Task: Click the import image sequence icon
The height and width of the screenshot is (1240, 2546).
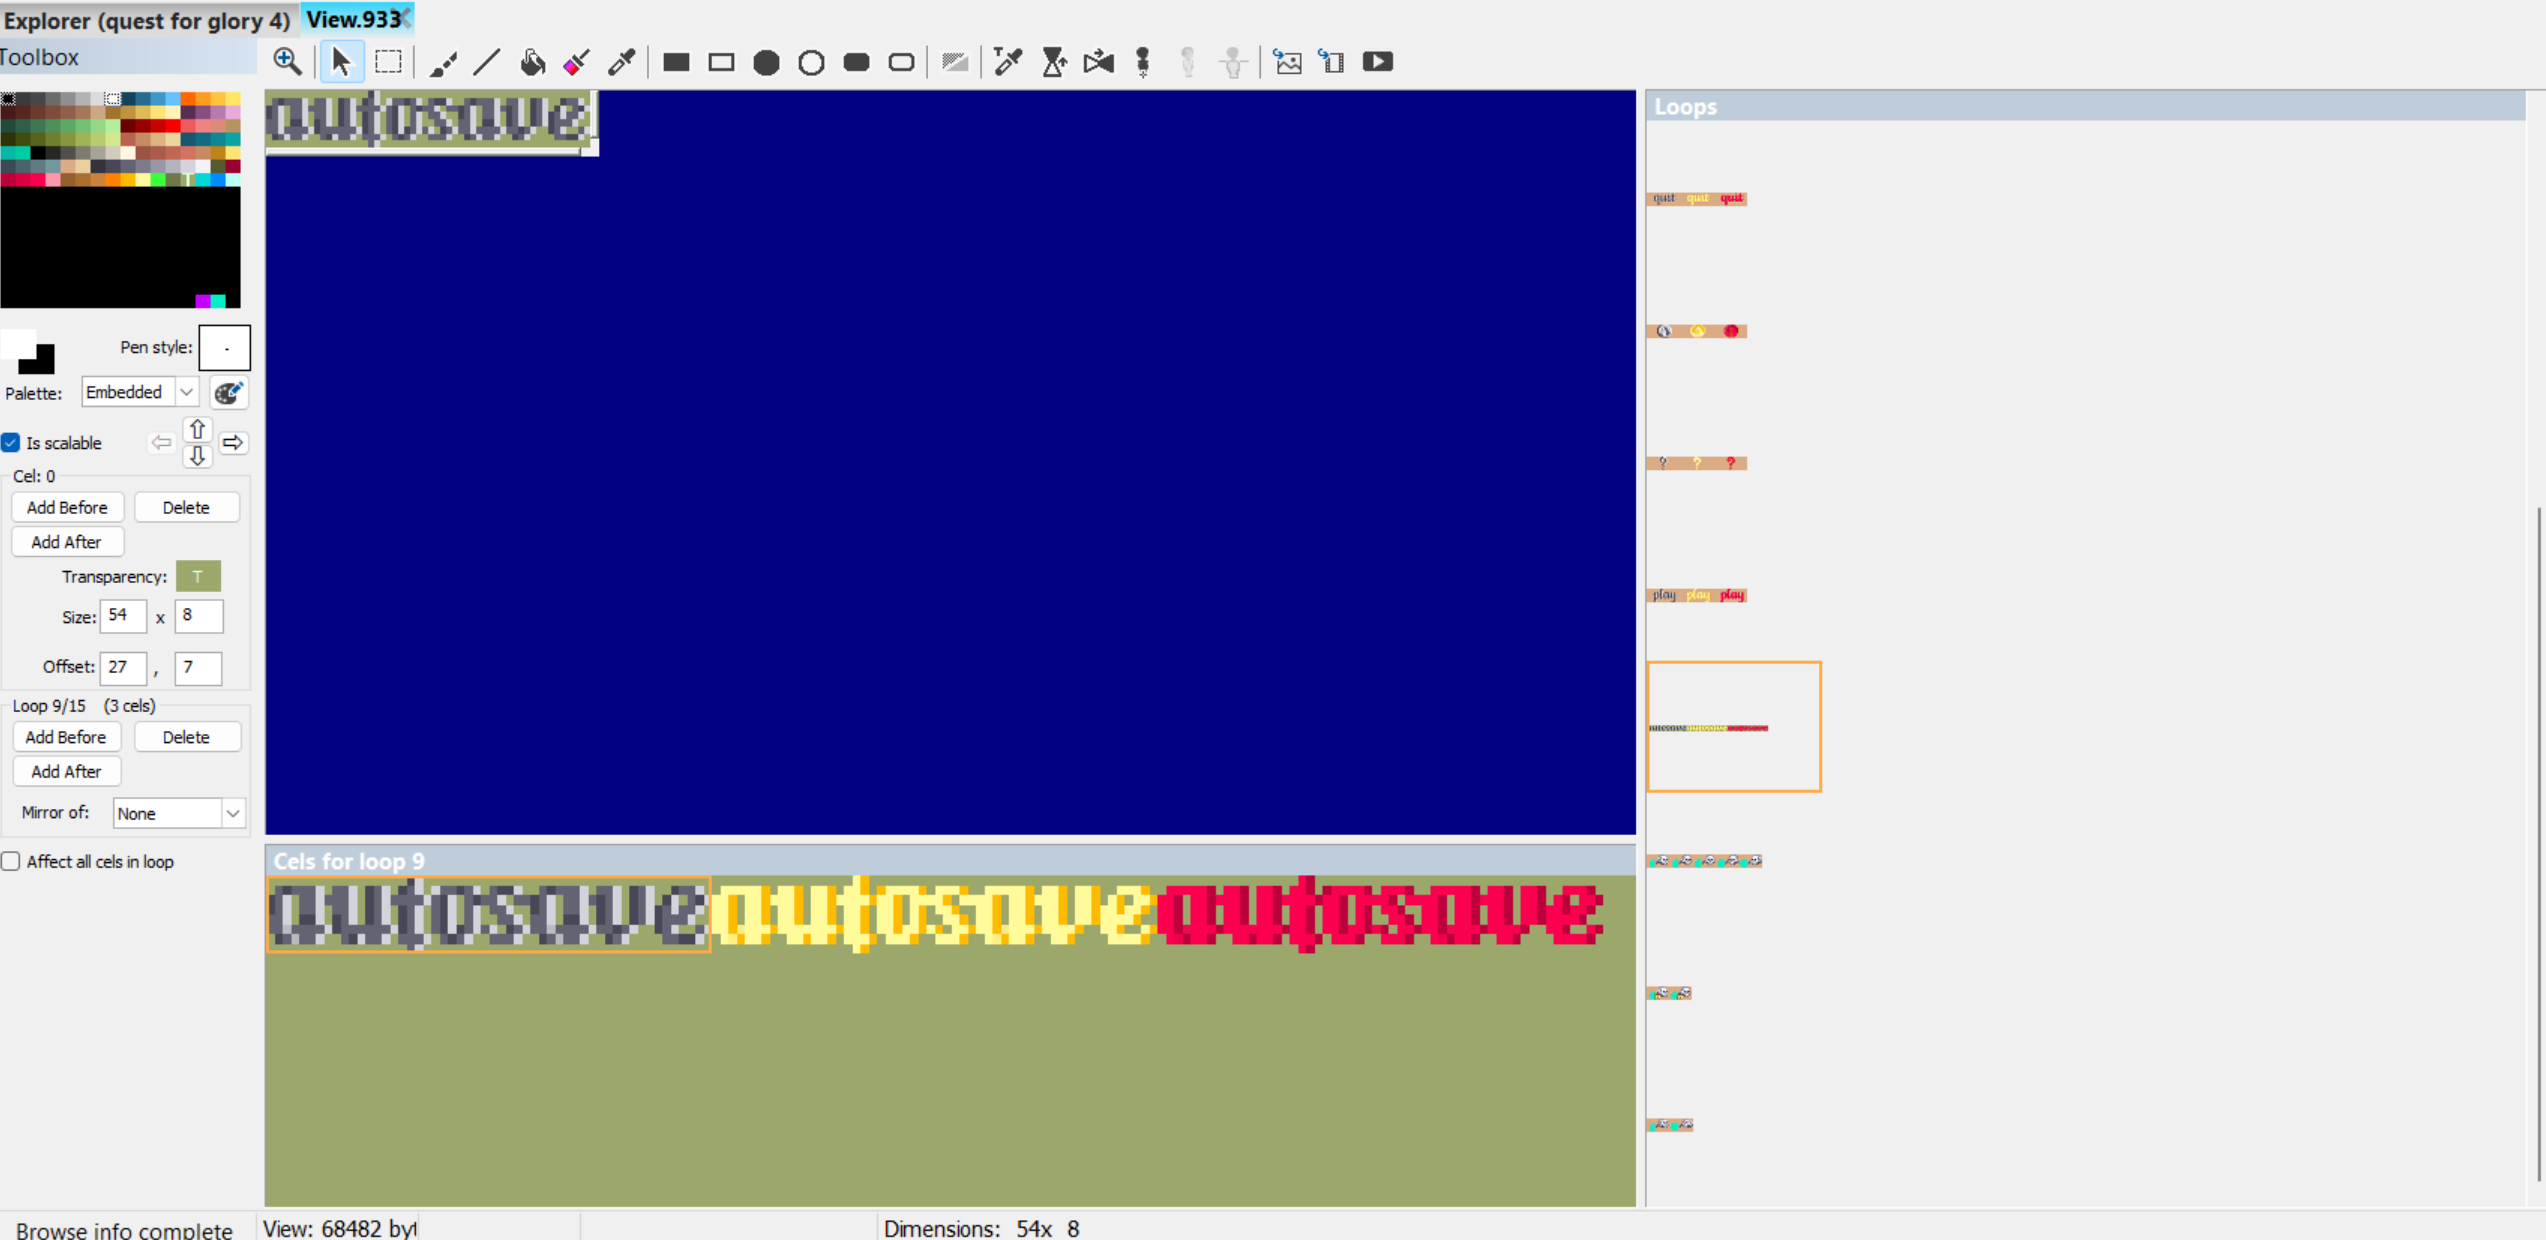Action: pos(1332,62)
